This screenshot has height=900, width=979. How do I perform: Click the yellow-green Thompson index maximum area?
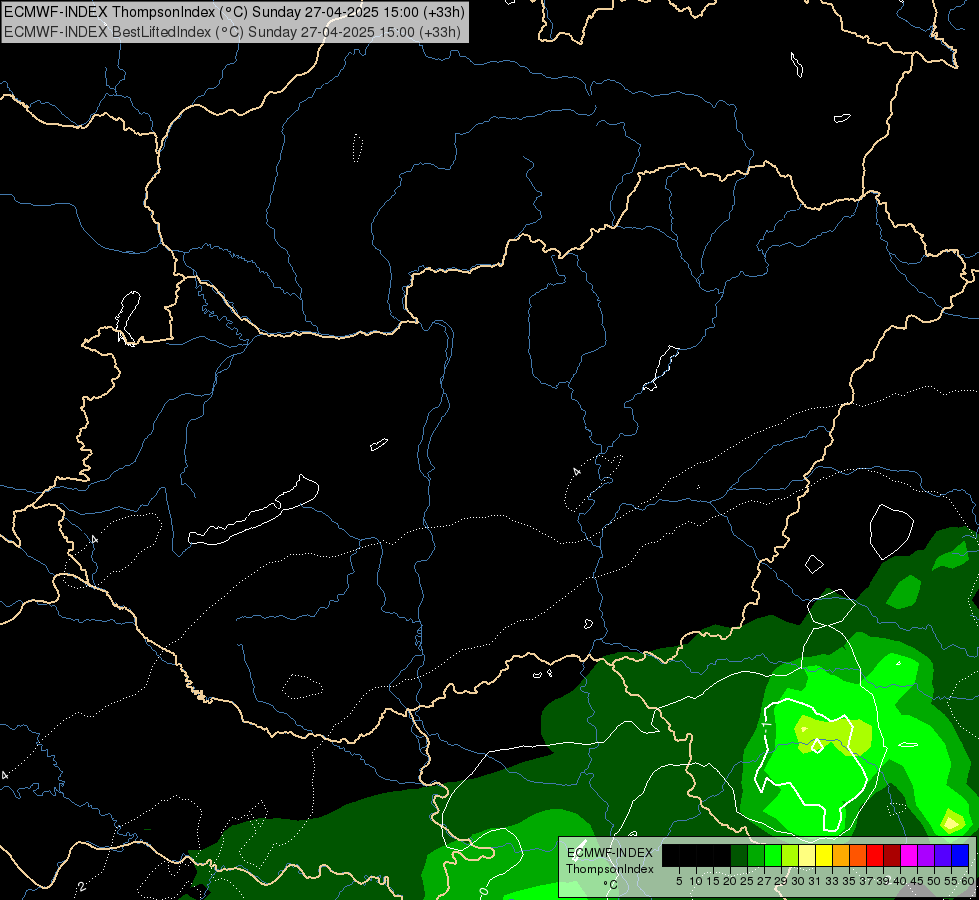pos(833,735)
